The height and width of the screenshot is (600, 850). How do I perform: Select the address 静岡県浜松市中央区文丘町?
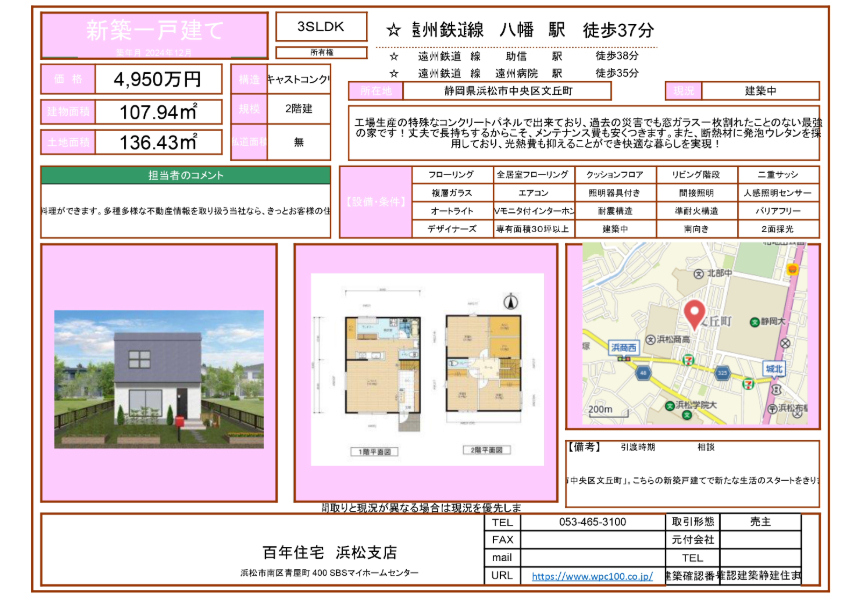click(x=508, y=91)
